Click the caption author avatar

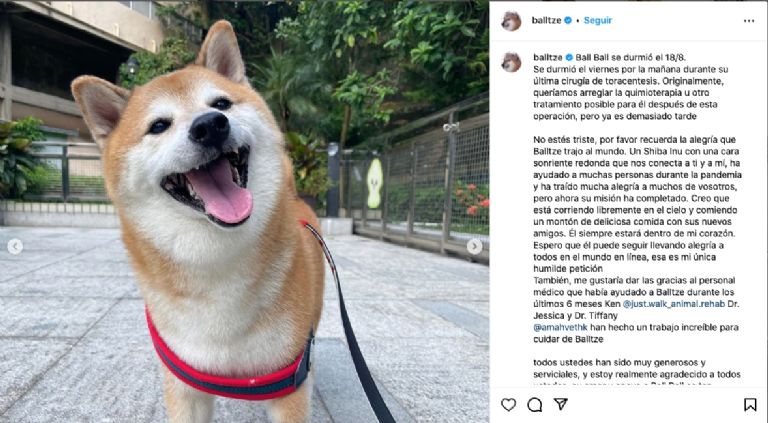pyautogui.click(x=511, y=62)
